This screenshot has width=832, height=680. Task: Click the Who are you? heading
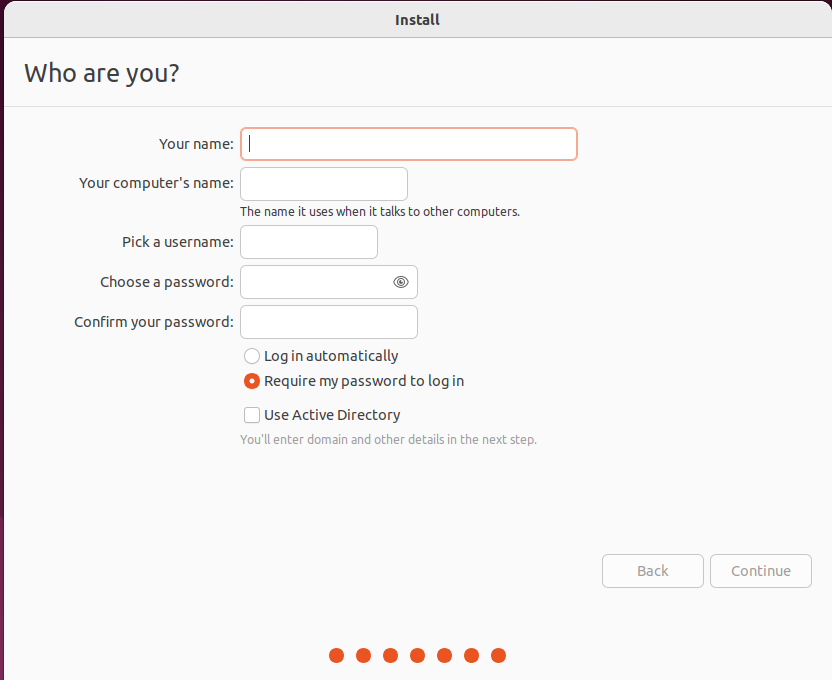tap(102, 73)
